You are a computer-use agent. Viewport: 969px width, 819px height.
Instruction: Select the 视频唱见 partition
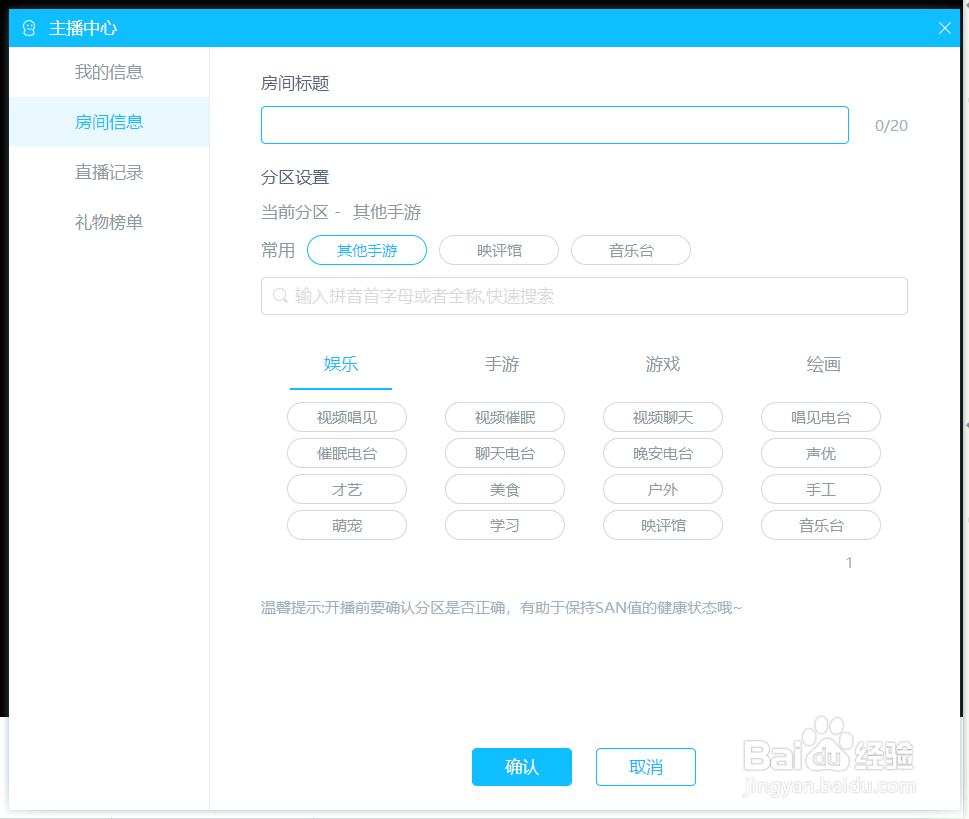coord(346,417)
